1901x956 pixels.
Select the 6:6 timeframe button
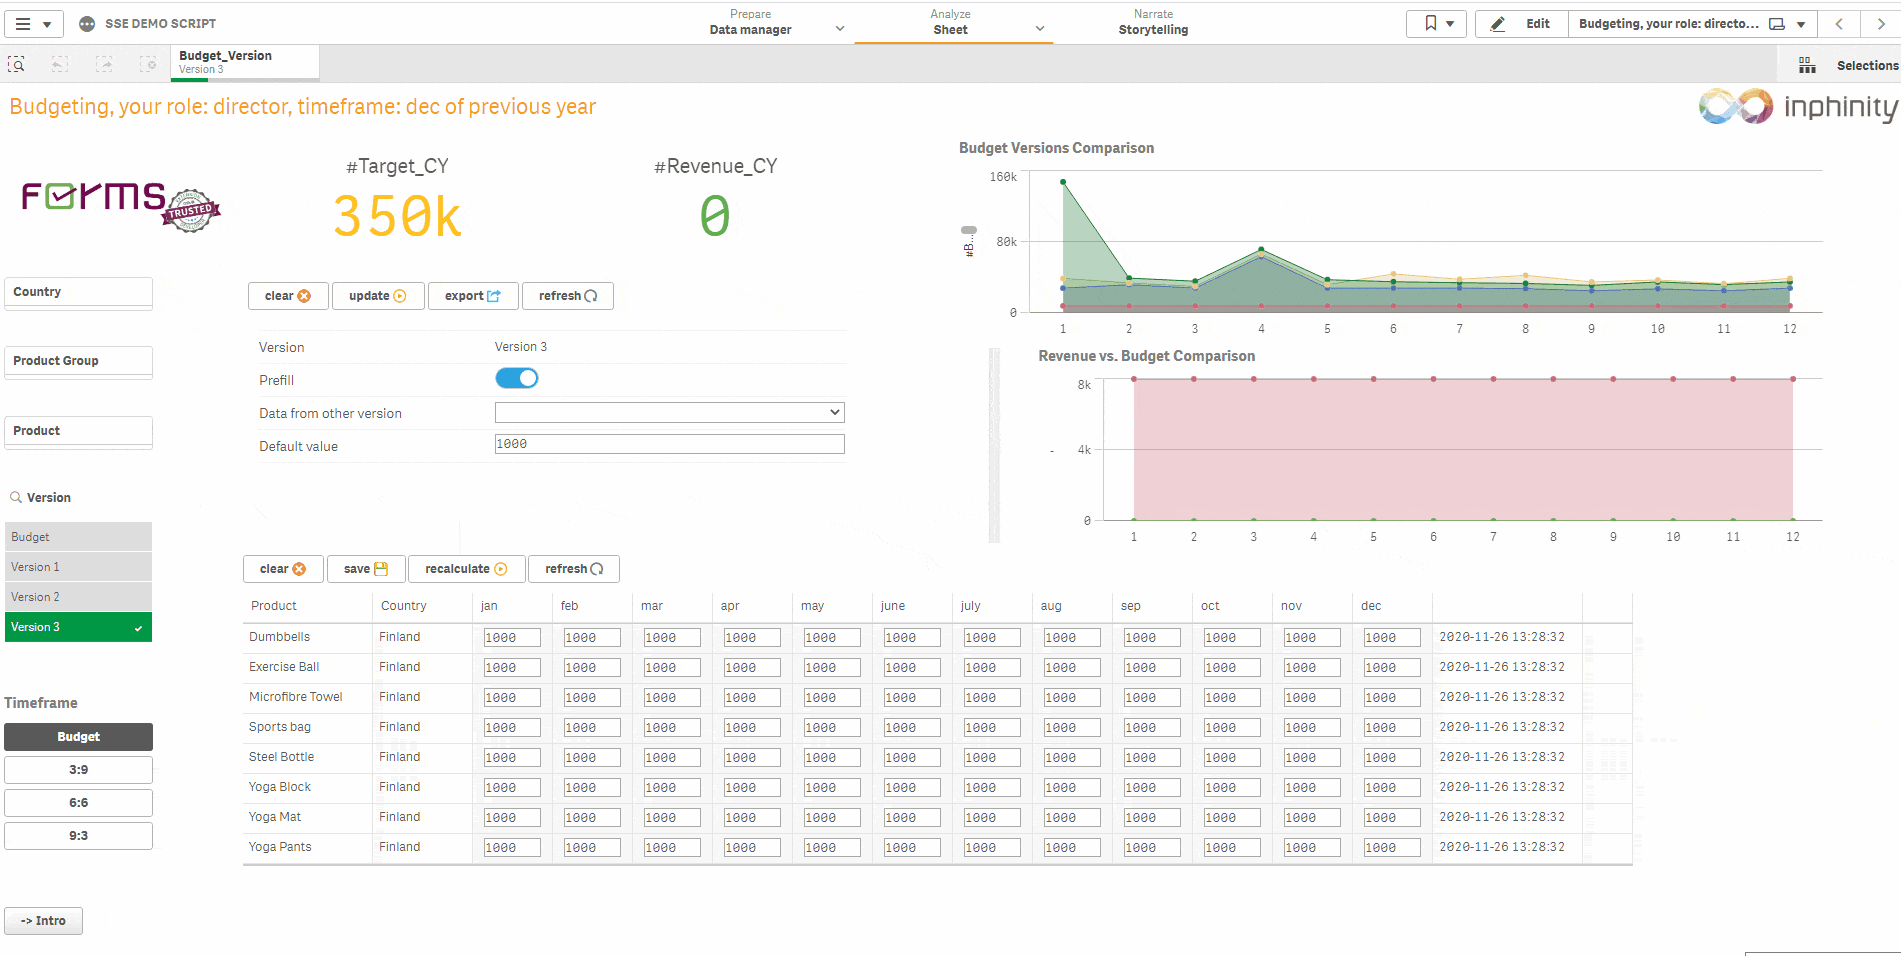point(79,803)
